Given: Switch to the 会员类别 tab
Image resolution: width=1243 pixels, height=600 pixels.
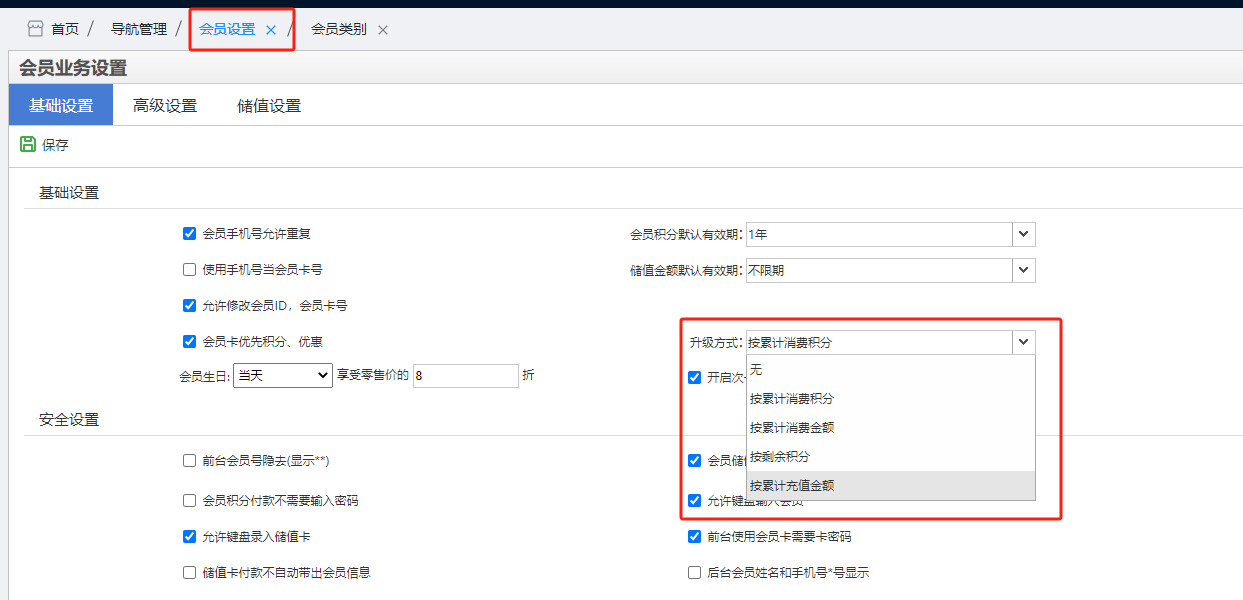Looking at the screenshot, I should coord(339,29).
